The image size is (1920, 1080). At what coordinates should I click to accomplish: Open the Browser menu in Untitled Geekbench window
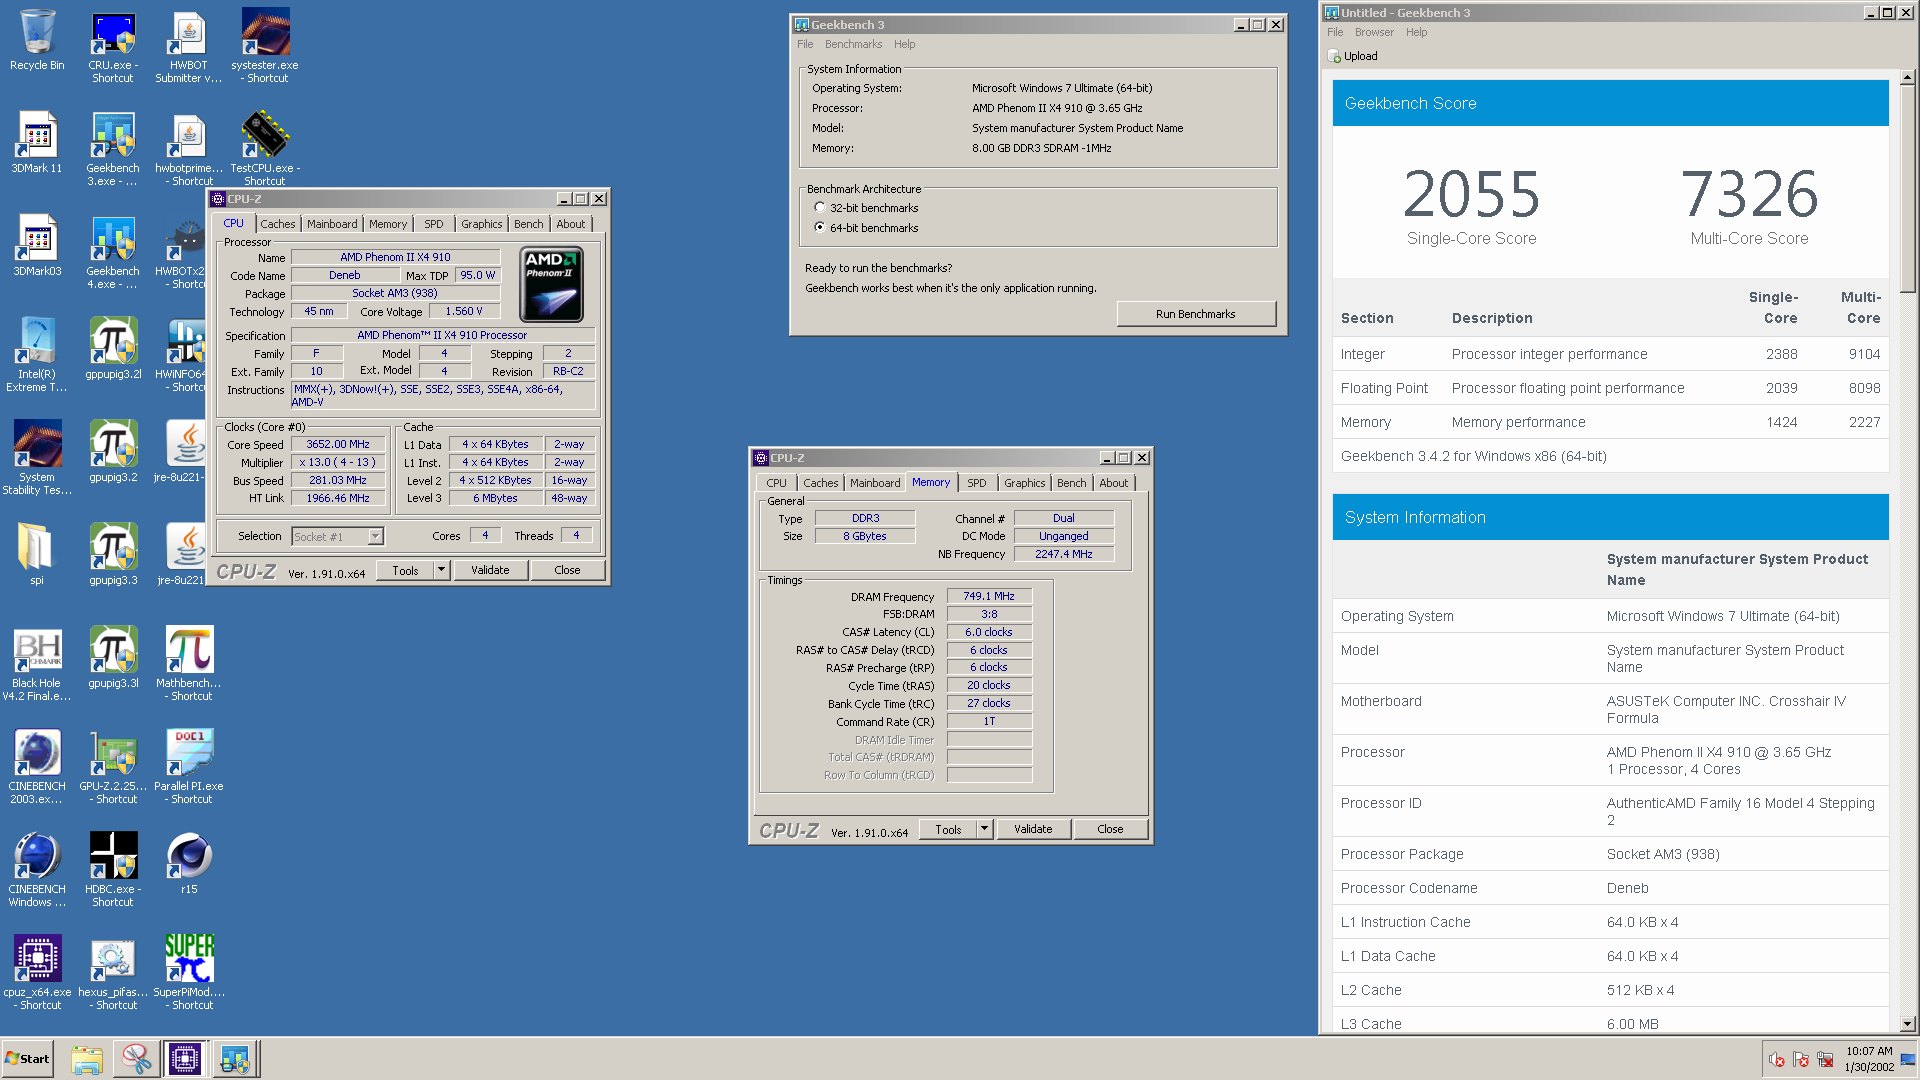[x=1374, y=32]
